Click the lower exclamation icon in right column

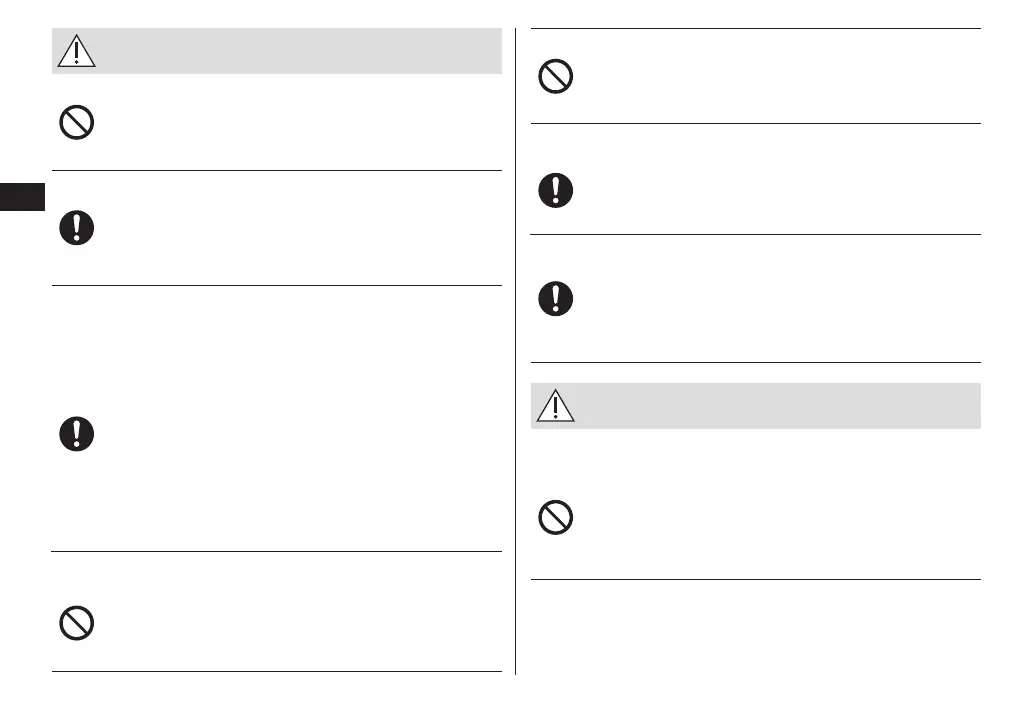(555, 299)
